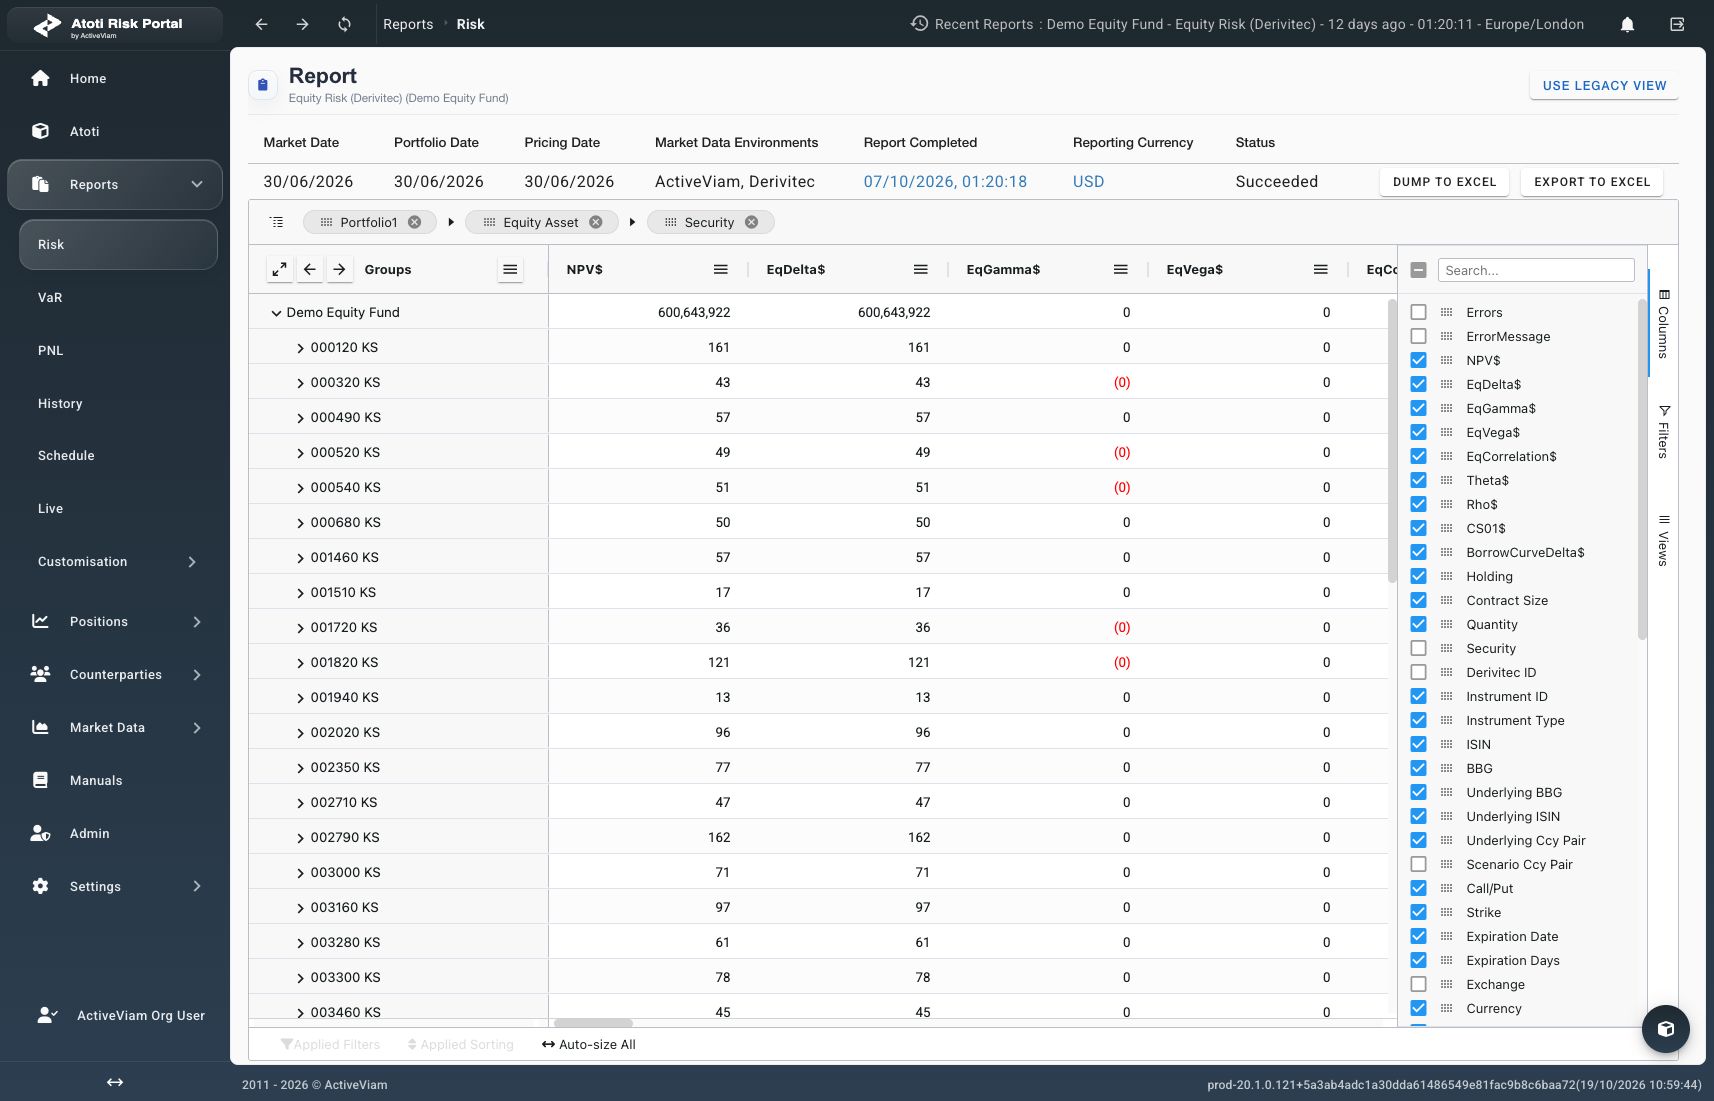
Task: Toggle the sidebar collapse arrows icon
Action: pyautogui.click(x=115, y=1082)
